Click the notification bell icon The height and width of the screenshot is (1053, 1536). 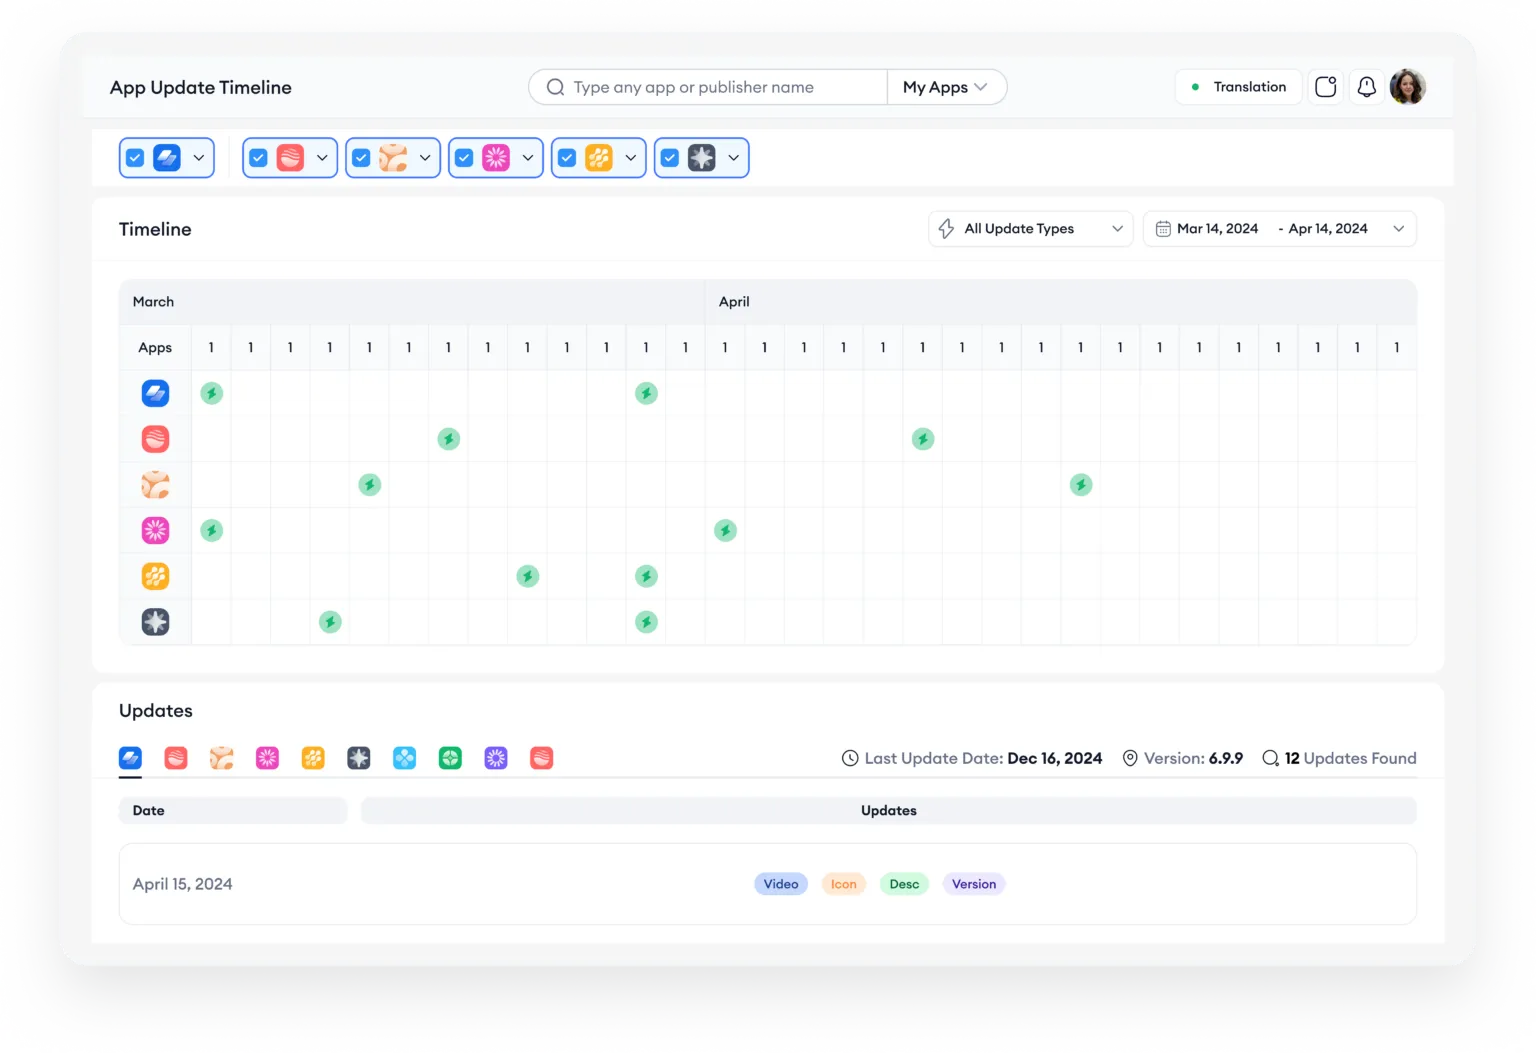tap(1366, 87)
